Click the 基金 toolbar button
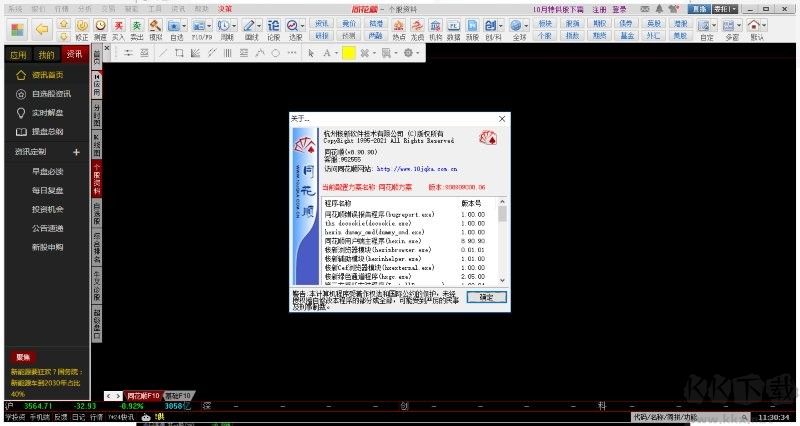 pos(627,35)
